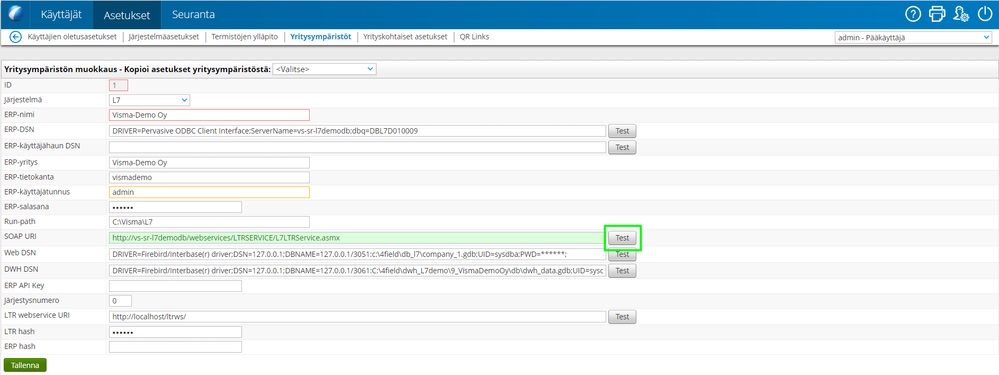Open the user settings icon

click(x=961, y=14)
